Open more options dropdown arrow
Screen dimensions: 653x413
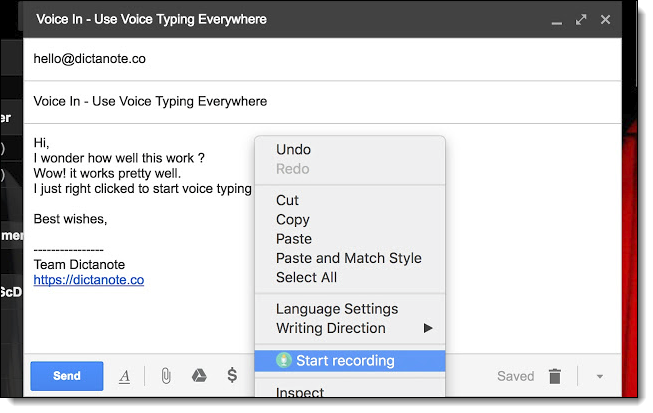coord(600,376)
